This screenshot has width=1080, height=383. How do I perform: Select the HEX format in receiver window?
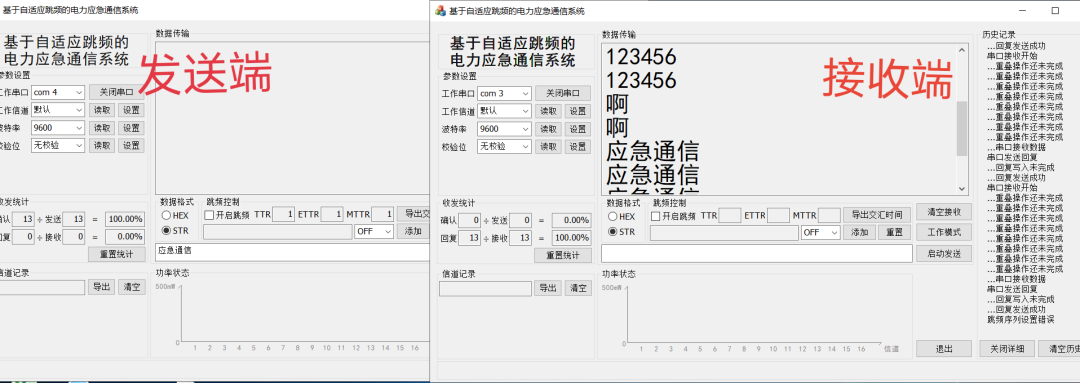pos(613,216)
